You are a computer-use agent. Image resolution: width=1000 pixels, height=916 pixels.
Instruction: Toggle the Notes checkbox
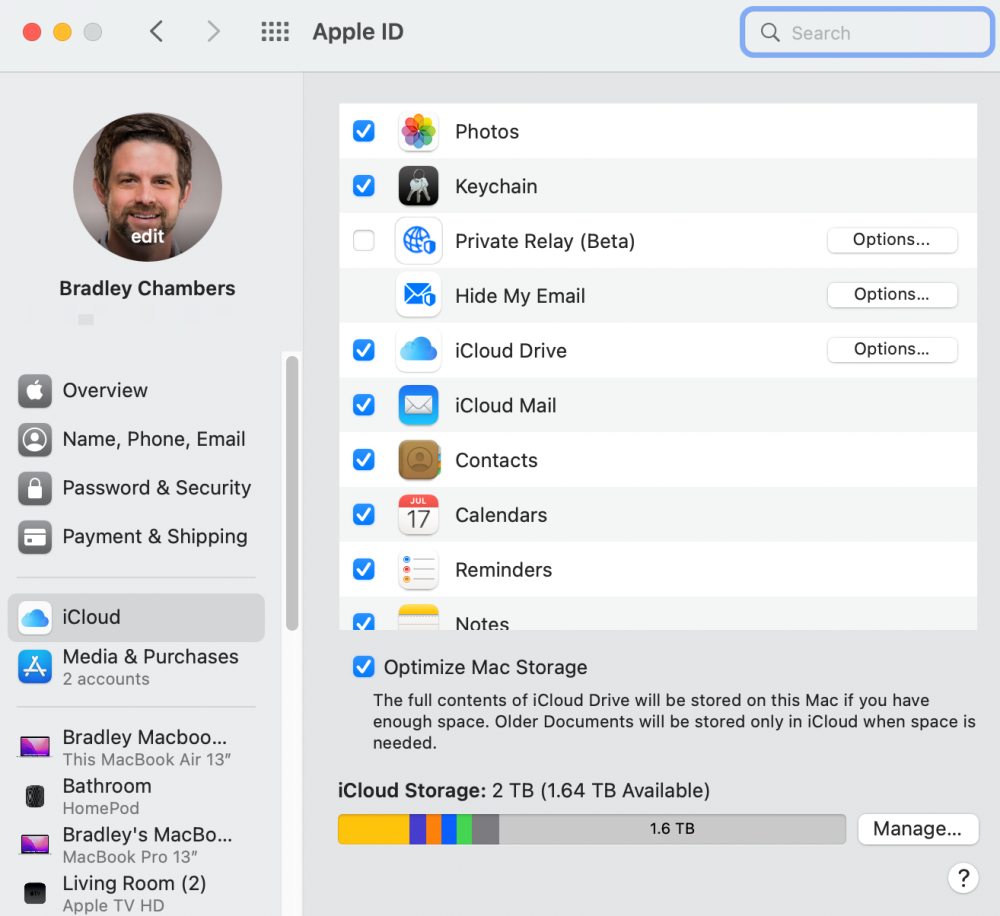(x=364, y=622)
